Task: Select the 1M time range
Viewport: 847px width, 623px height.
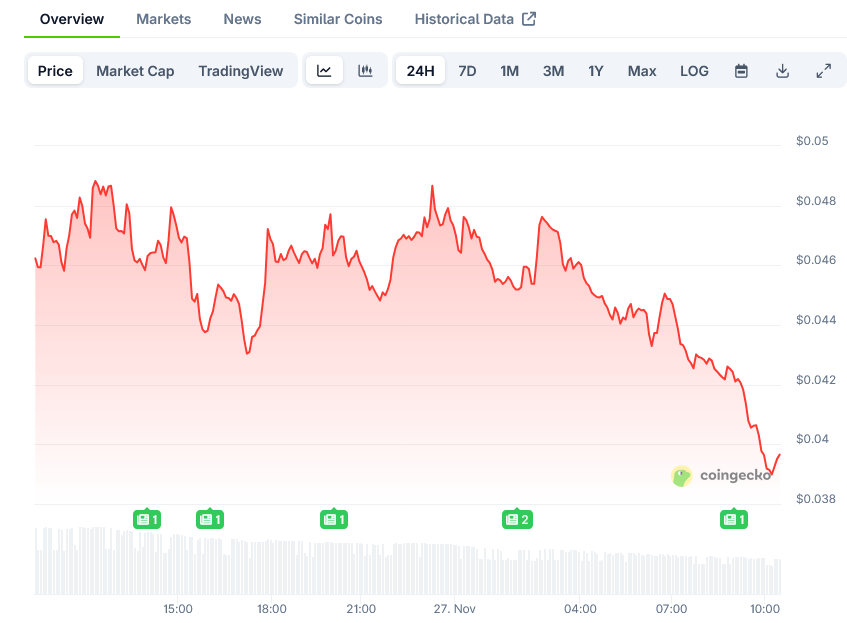Action: click(509, 71)
